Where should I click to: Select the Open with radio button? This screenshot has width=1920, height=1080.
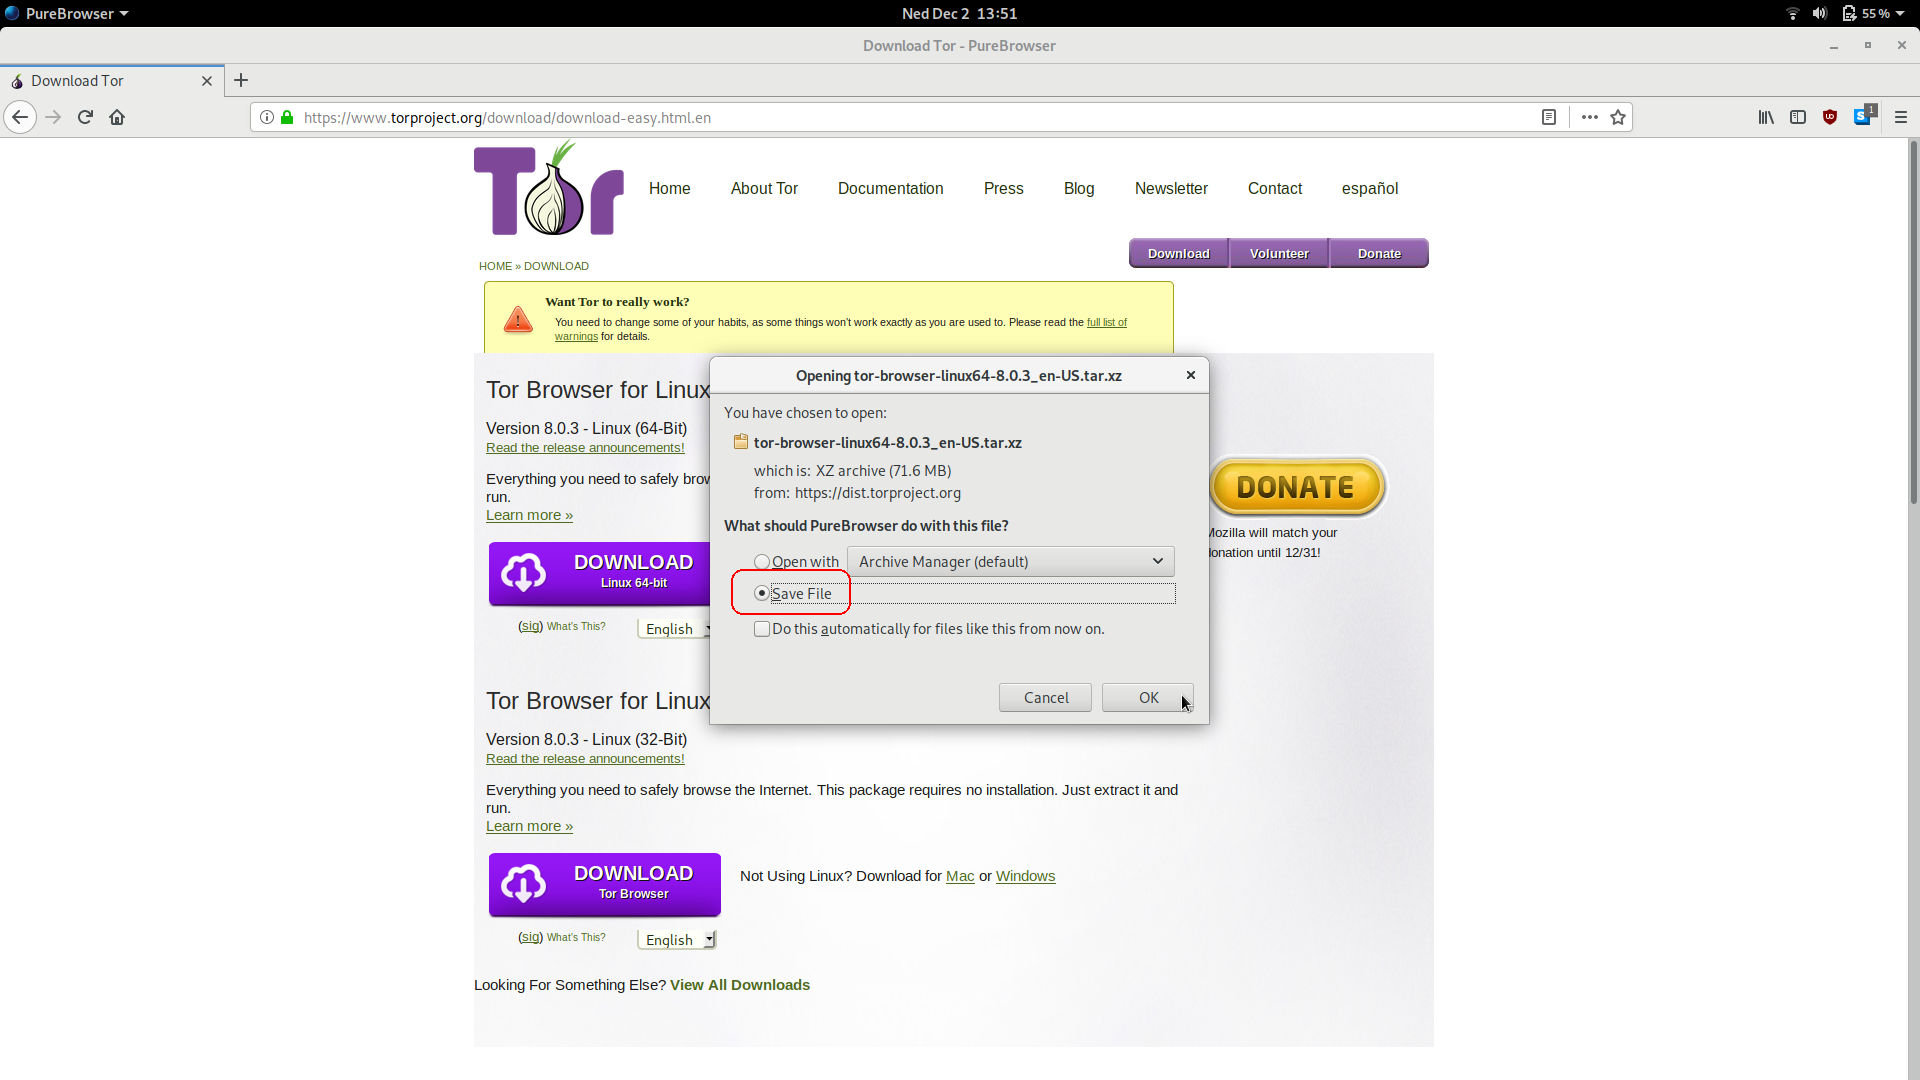point(761,560)
